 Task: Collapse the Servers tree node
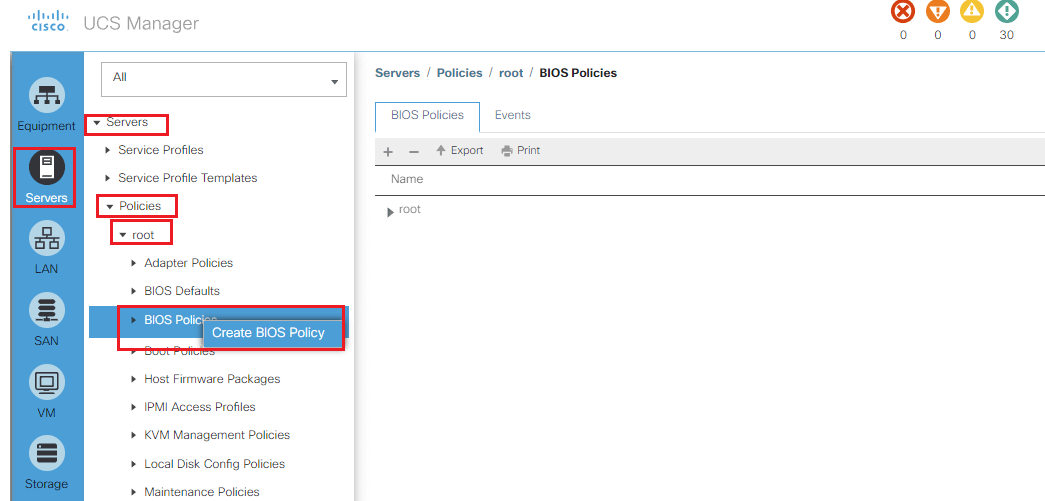[97, 123]
